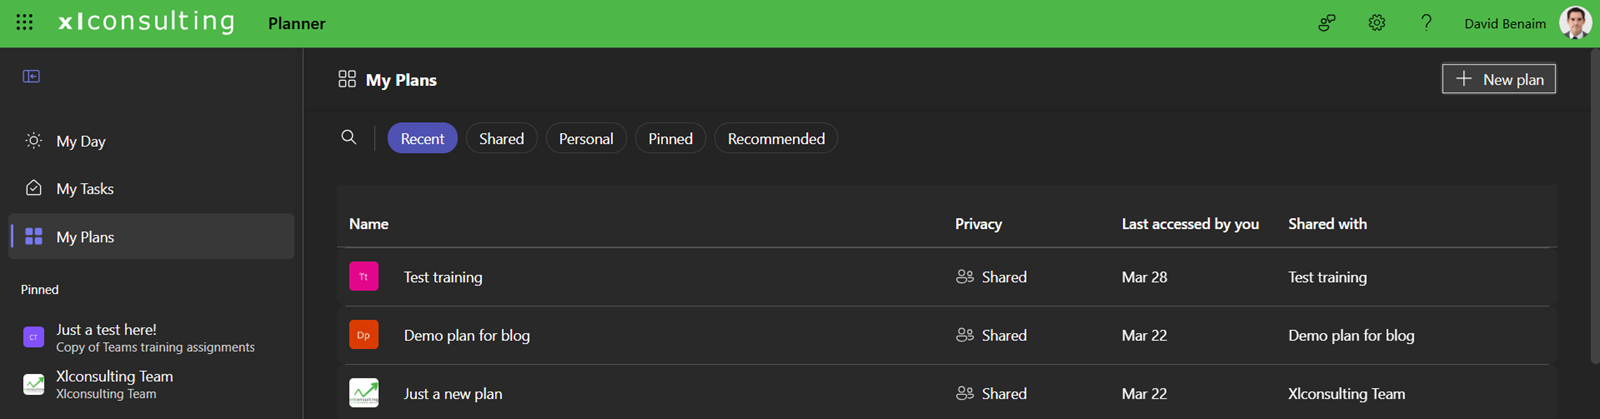Show the Recommended plans filter
1600x419 pixels.
[x=776, y=139]
